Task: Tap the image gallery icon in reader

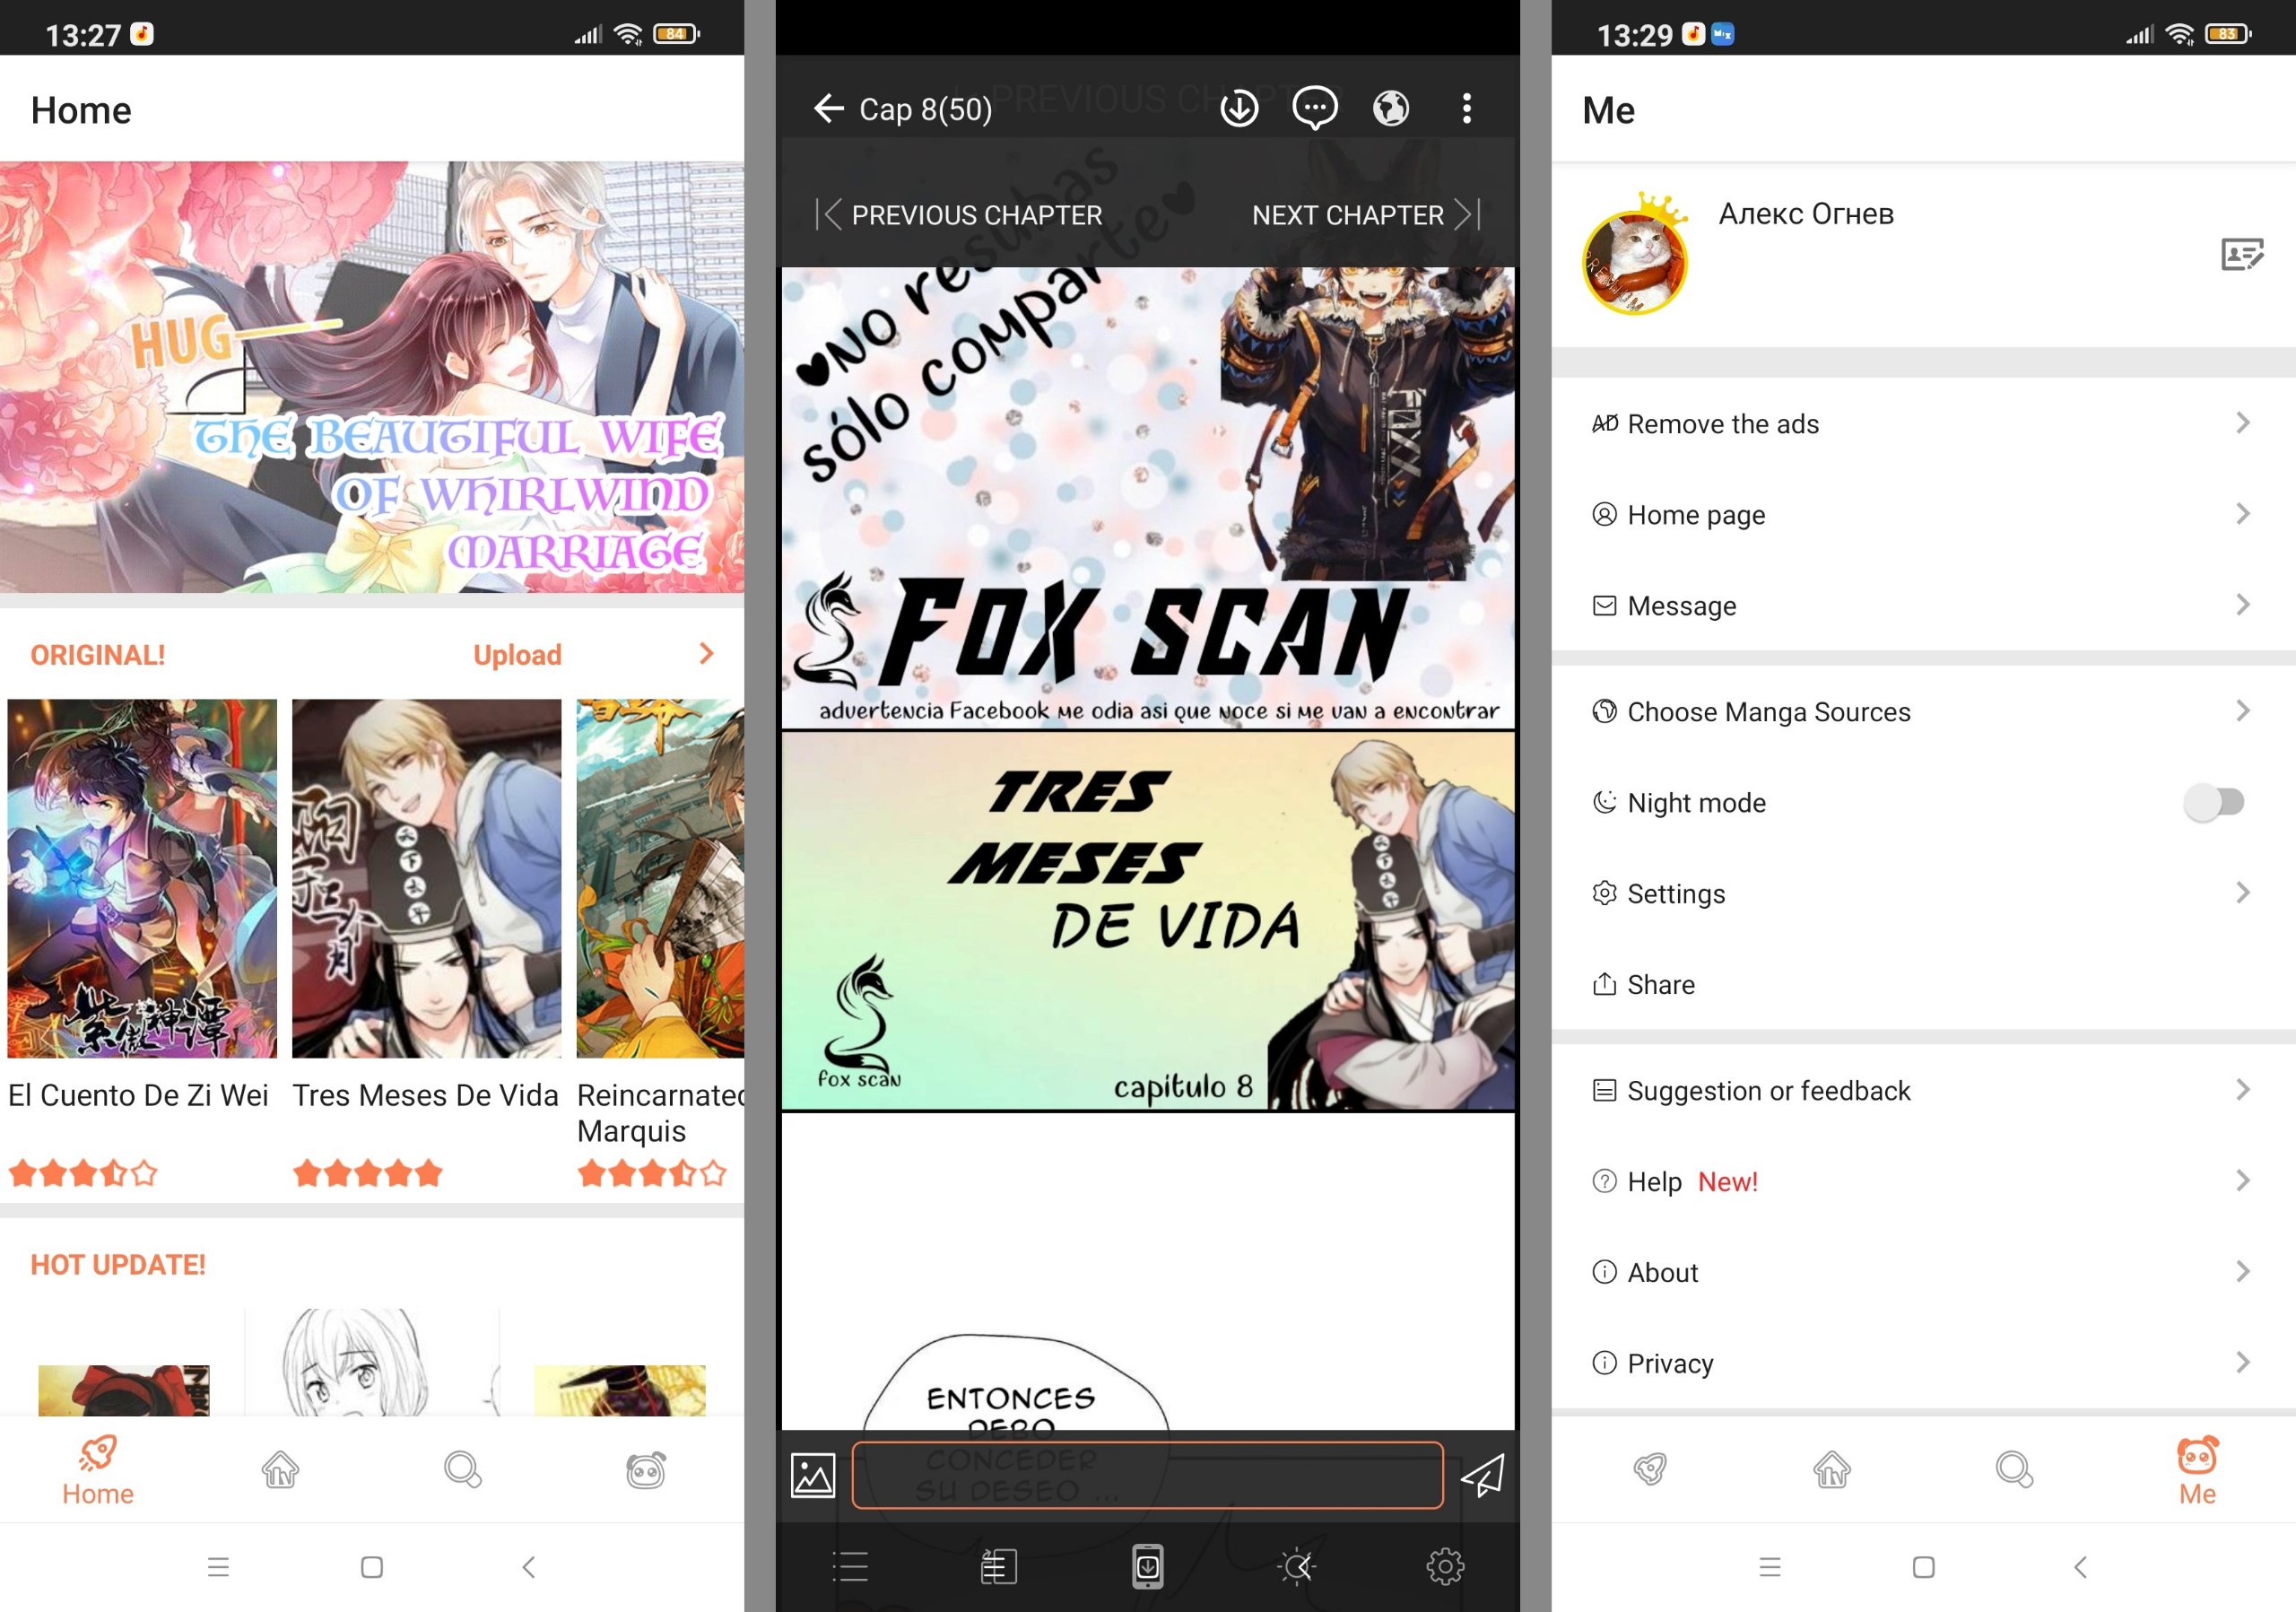Action: 812,1474
